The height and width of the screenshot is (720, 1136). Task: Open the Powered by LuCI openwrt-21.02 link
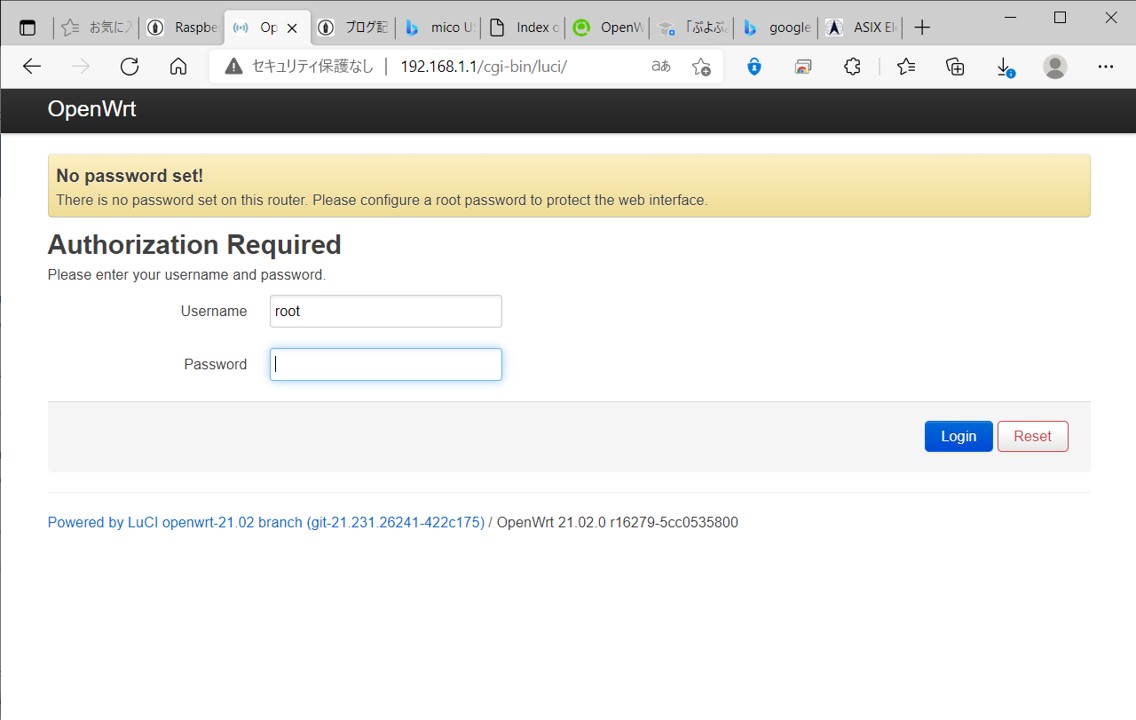click(x=266, y=522)
